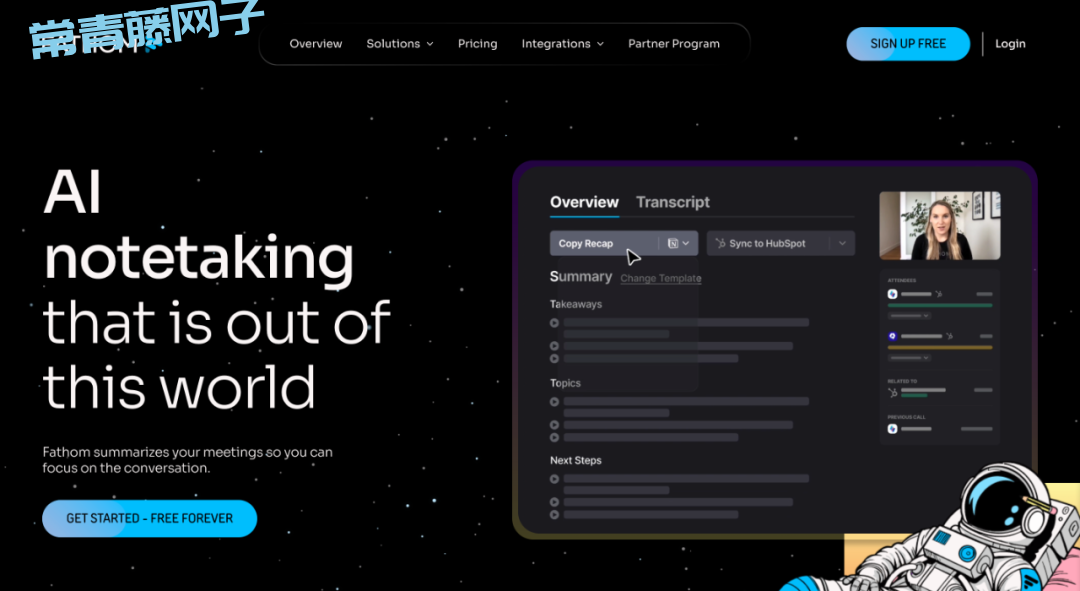Viewport: 1080px width, 591px height.
Task: Click the SIGN UP FREE button
Action: tap(907, 44)
